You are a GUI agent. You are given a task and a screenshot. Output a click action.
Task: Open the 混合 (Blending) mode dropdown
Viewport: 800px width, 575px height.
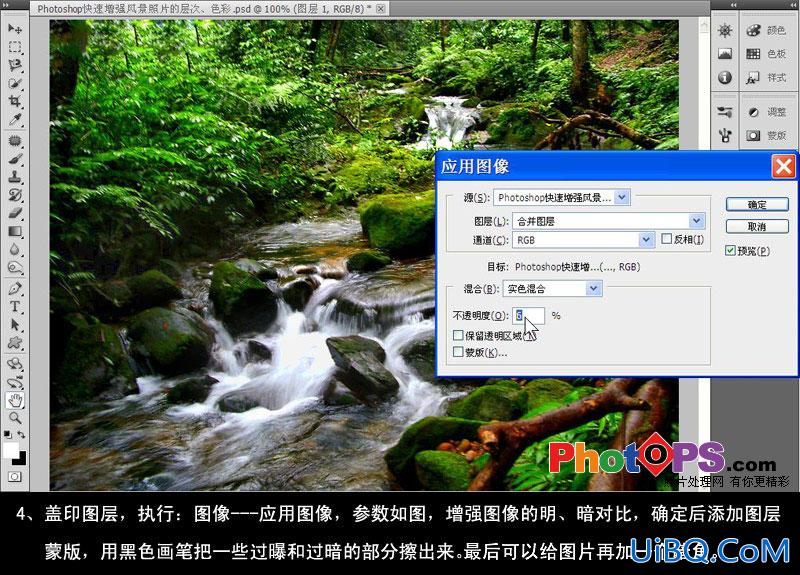tap(552, 289)
